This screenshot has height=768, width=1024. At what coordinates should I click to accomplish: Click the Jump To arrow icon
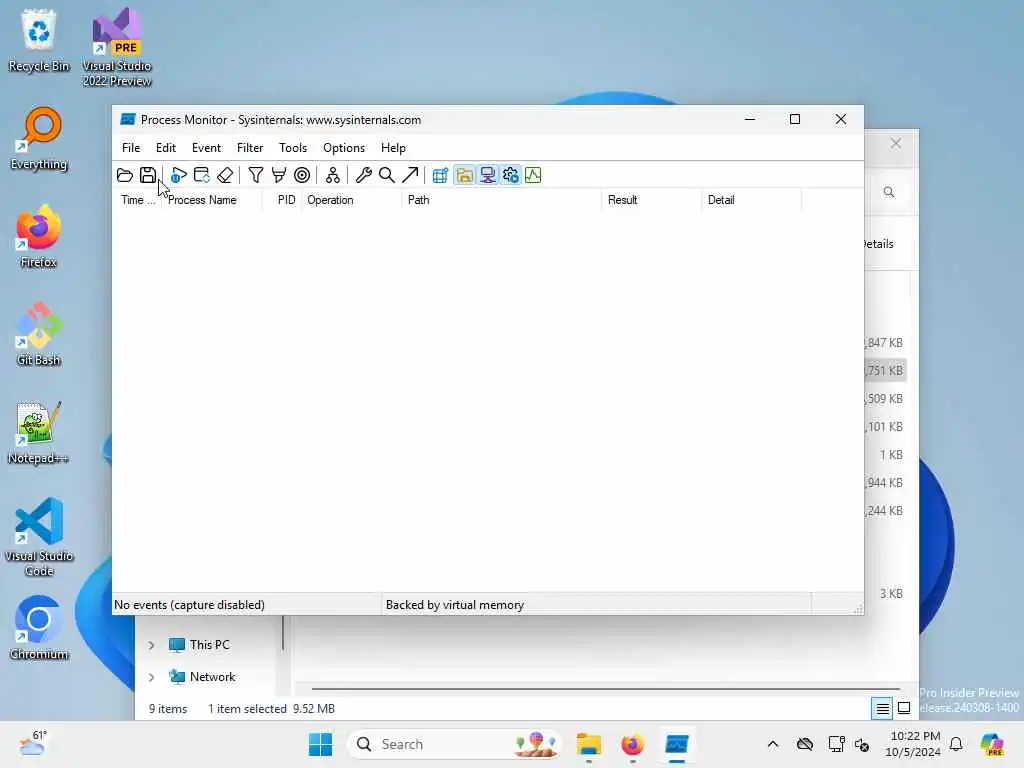tap(410, 175)
